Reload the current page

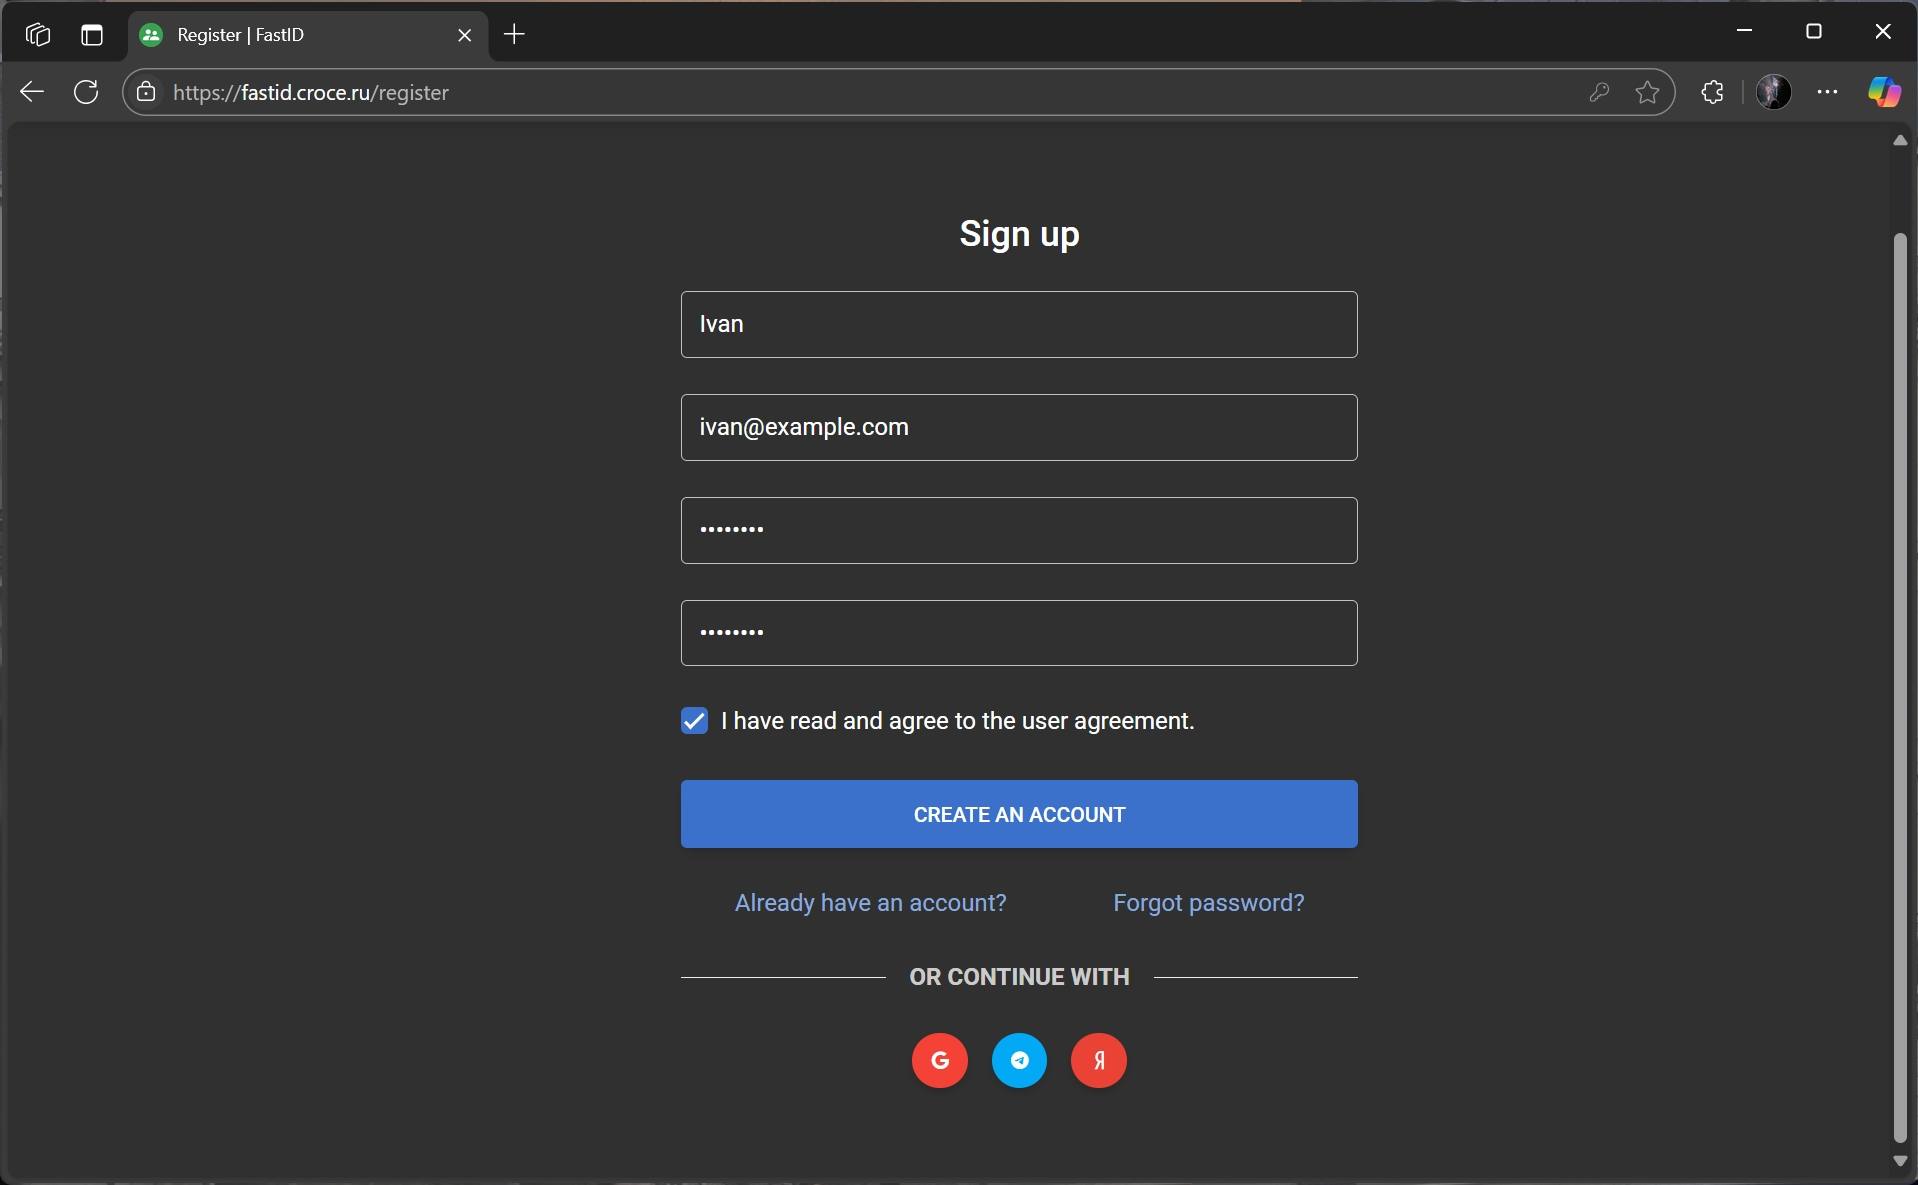click(x=86, y=92)
